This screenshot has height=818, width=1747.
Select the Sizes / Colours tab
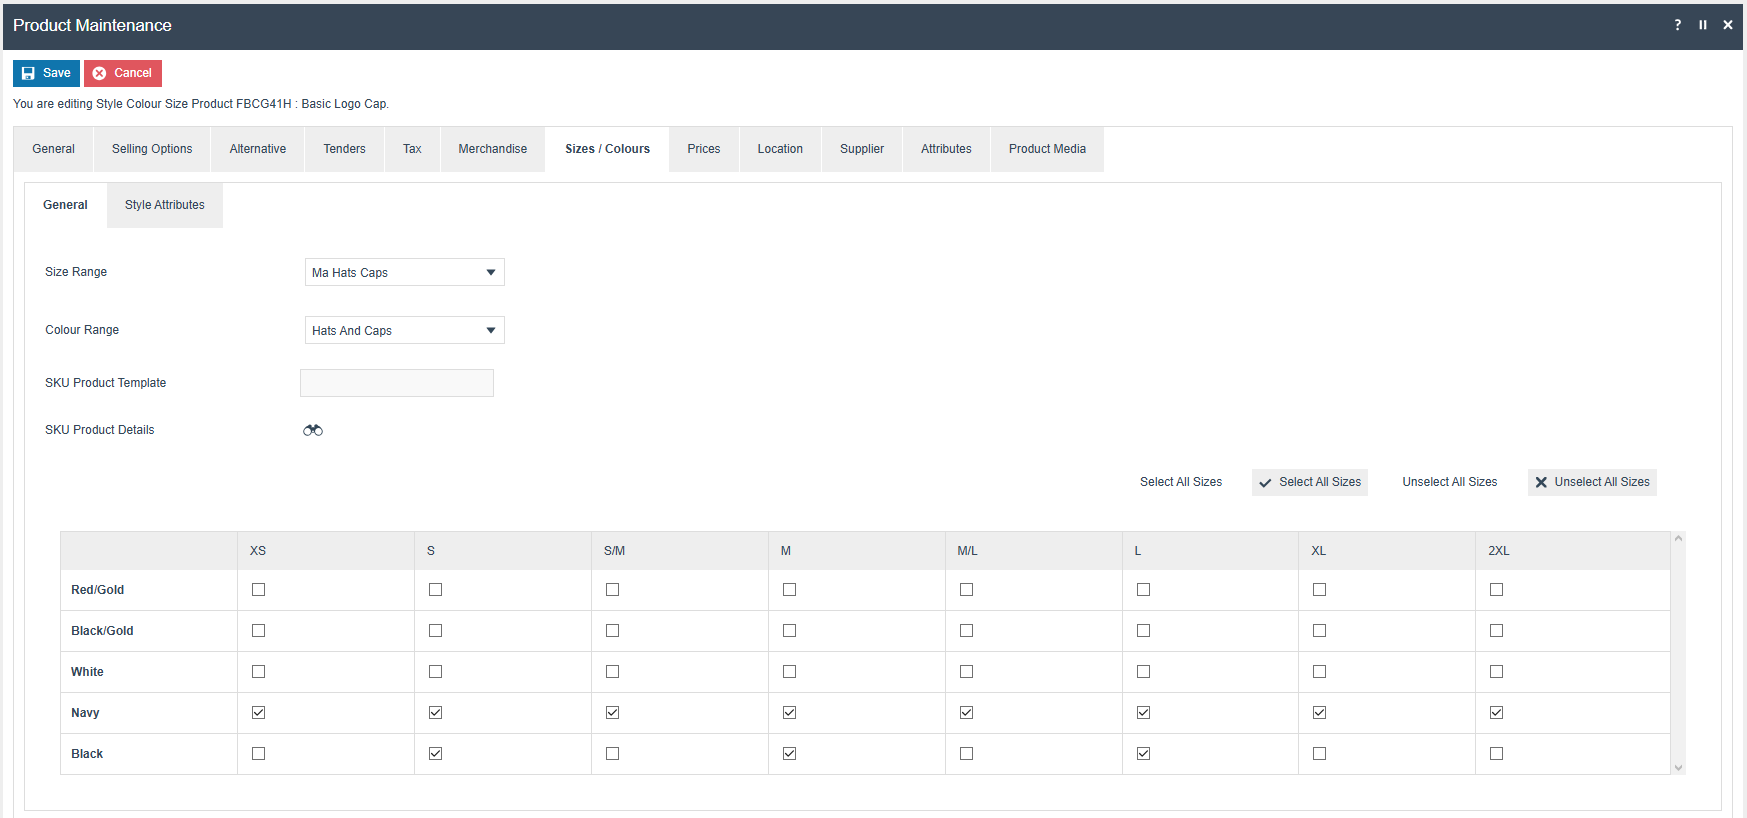(607, 149)
